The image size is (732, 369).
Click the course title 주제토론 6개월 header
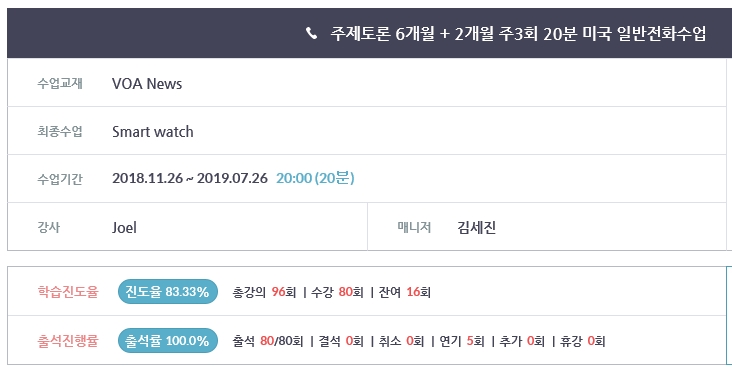pos(518,33)
